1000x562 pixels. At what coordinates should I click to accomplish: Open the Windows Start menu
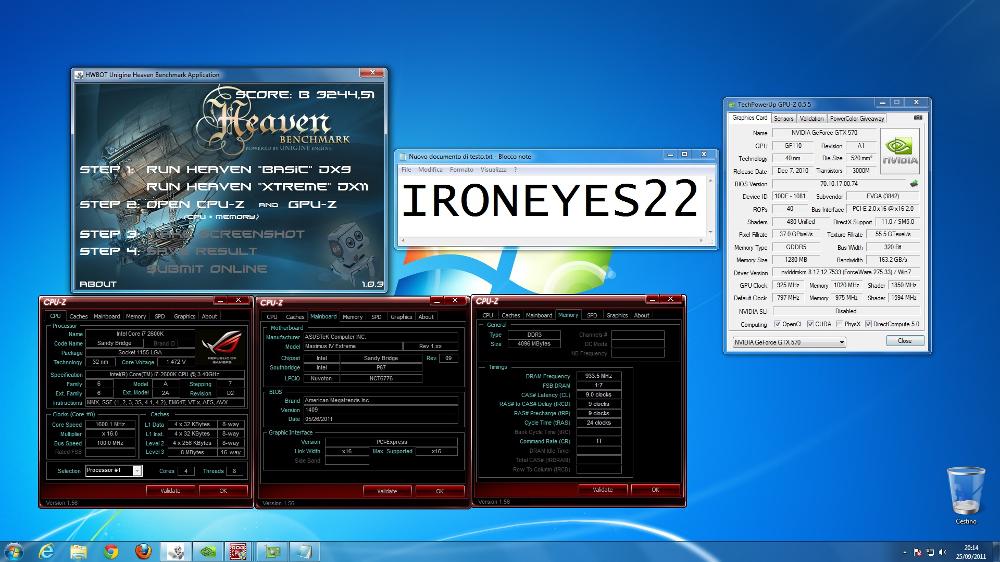[x=13, y=551]
